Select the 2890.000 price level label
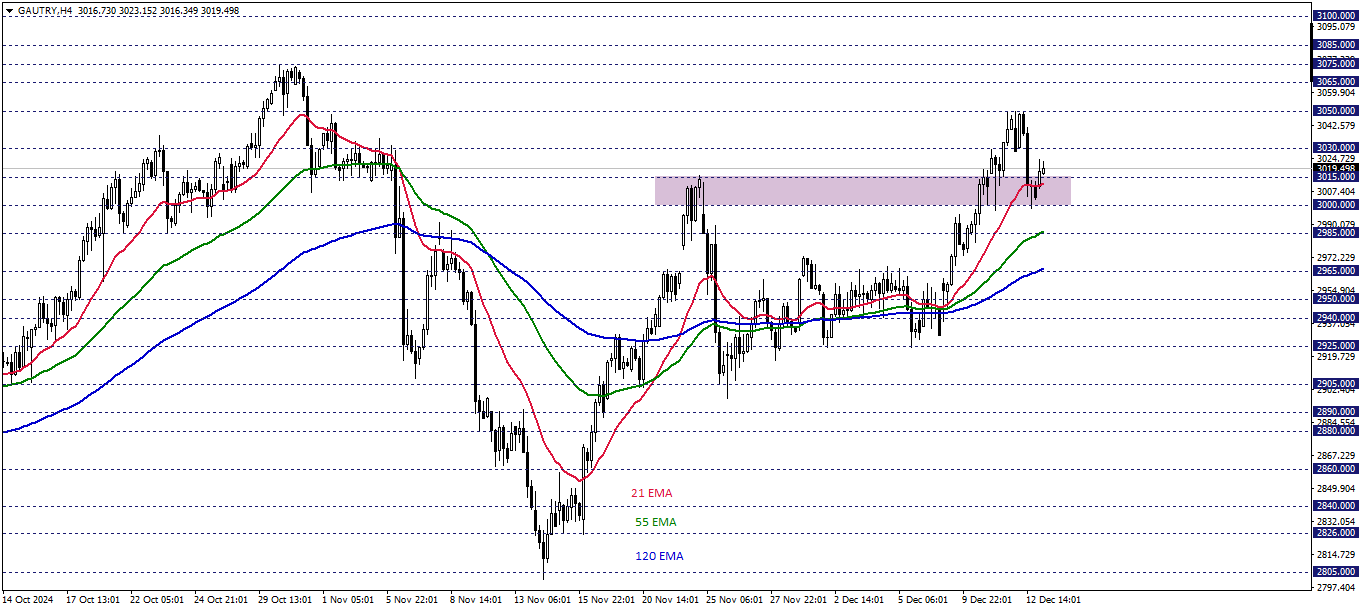Image resolution: width=1362 pixels, height=611 pixels. pos(1336,412)
